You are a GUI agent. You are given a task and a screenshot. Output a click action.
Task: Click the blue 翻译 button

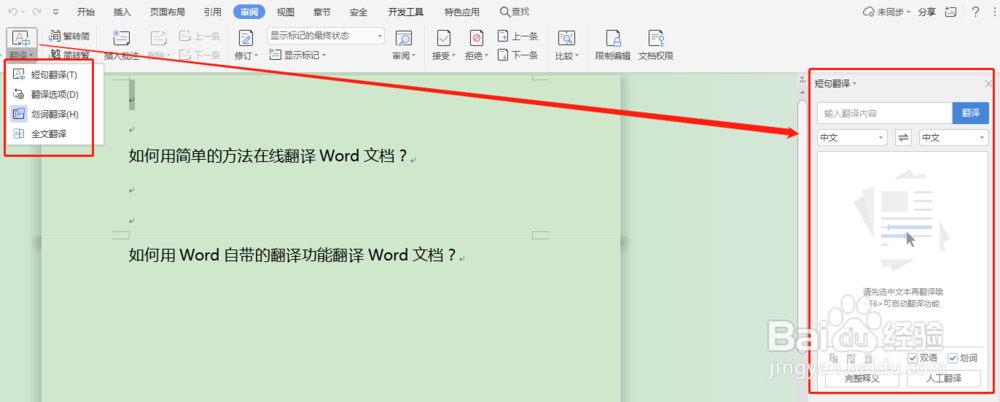[x=971, y=113]
